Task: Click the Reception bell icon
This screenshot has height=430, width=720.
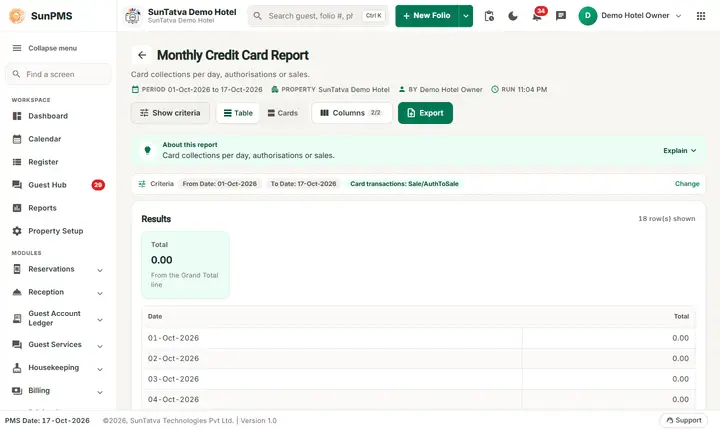Action: 17,292
